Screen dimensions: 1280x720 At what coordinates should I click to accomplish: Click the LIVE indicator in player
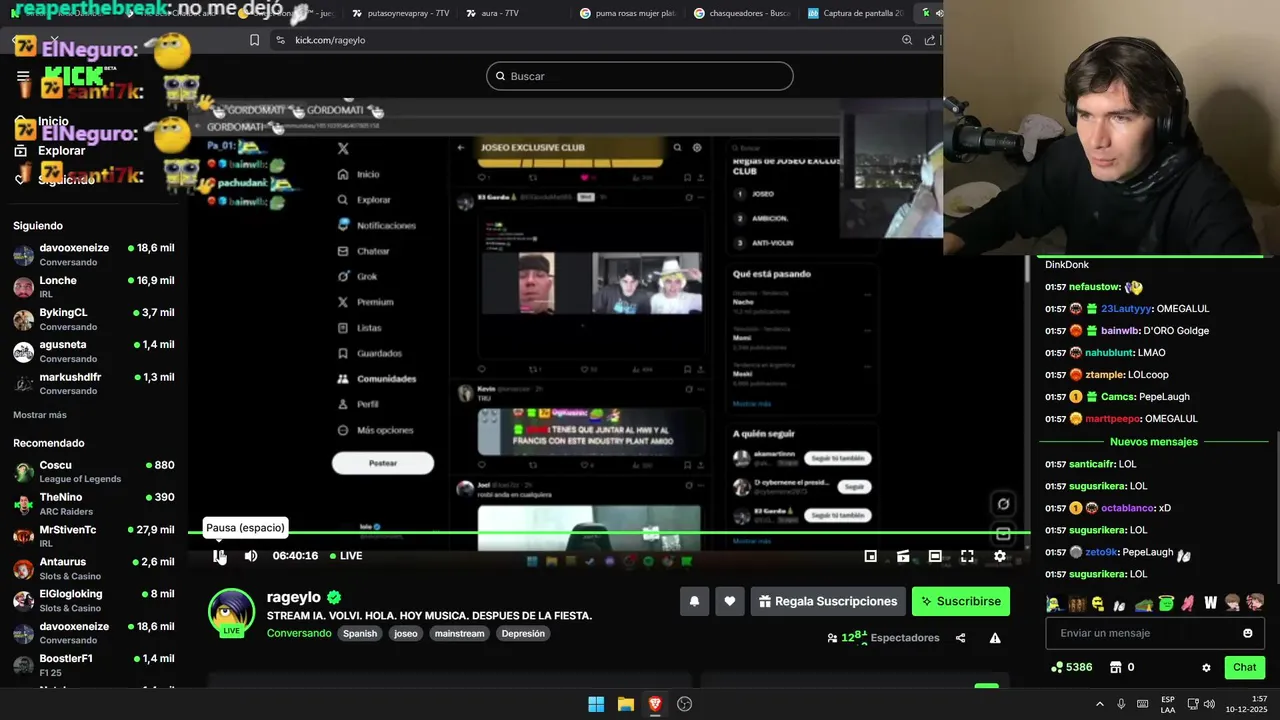pos(345,556)
